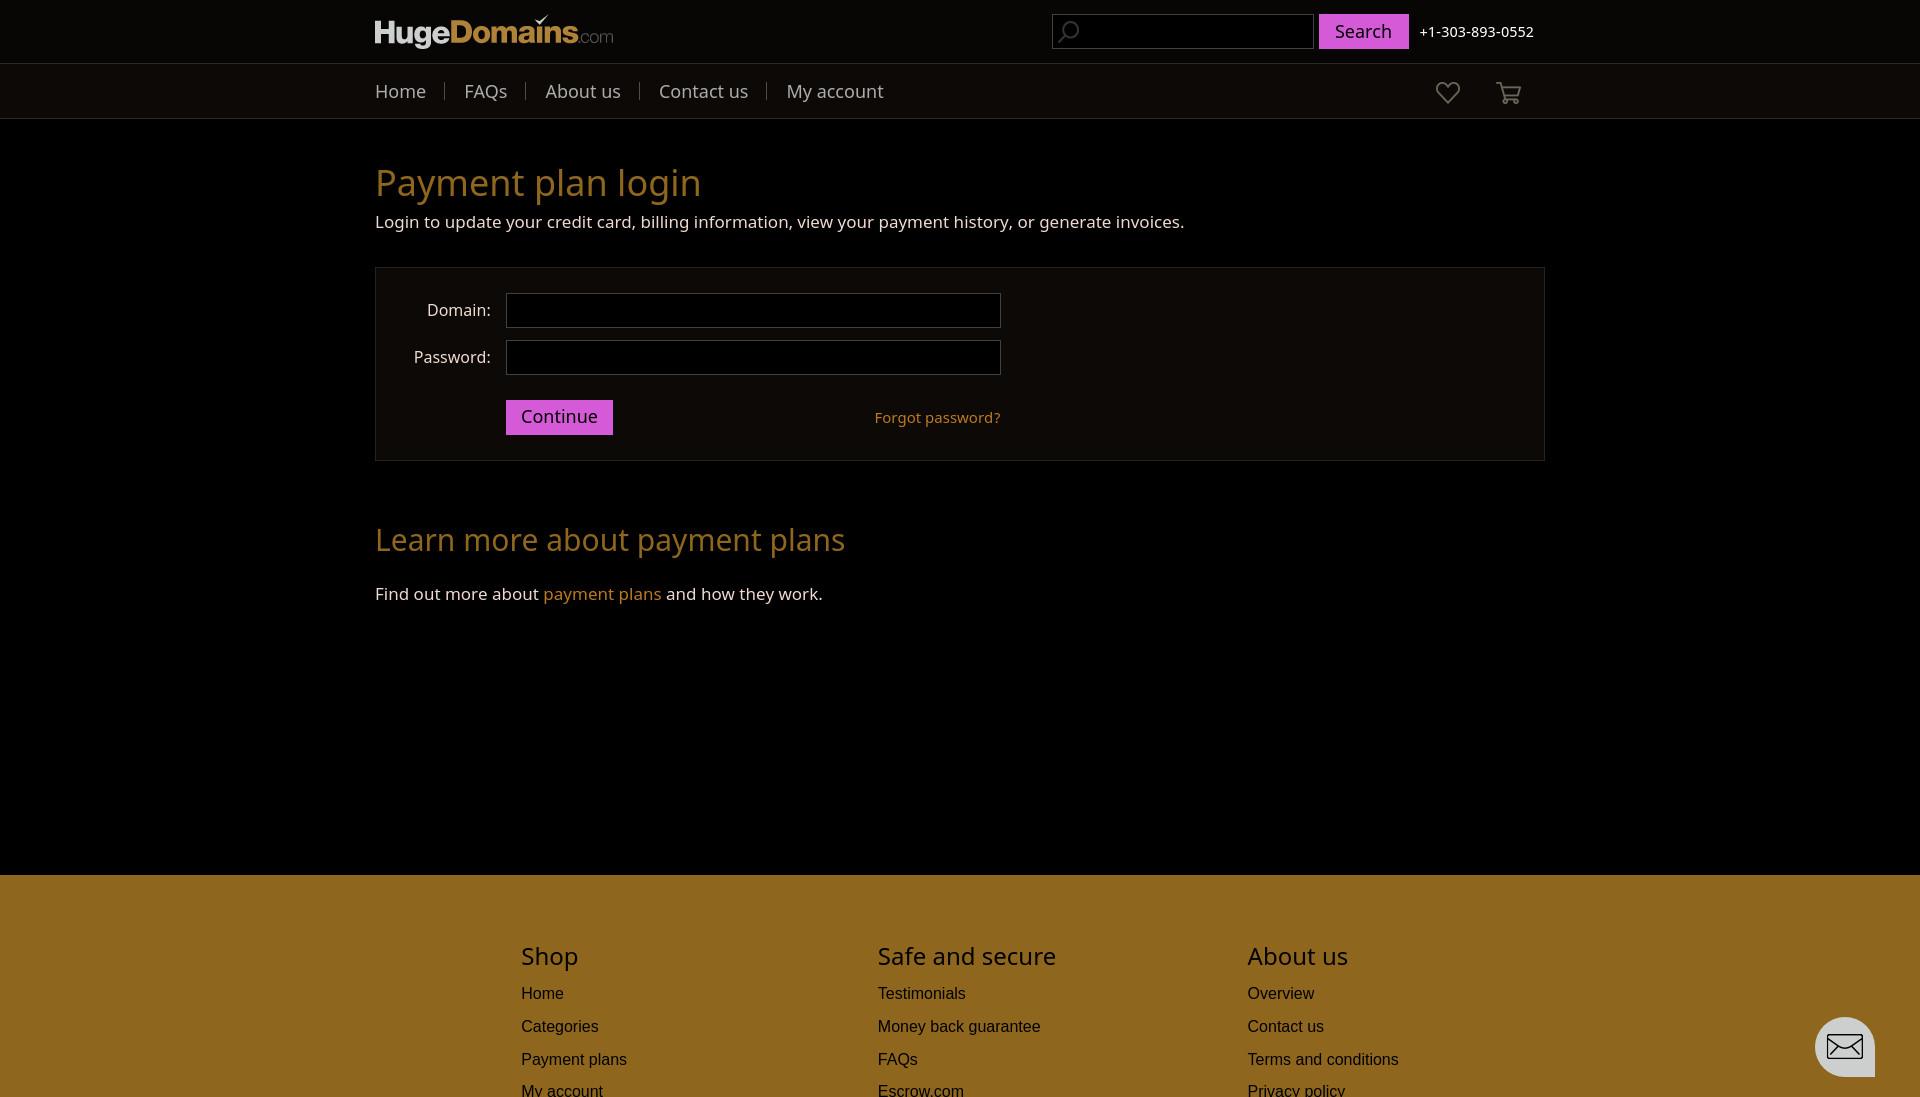Click the envelope chat bubble icon
The height and width of the screenshot is (1097, 1920).
tap(1845, 1047)
